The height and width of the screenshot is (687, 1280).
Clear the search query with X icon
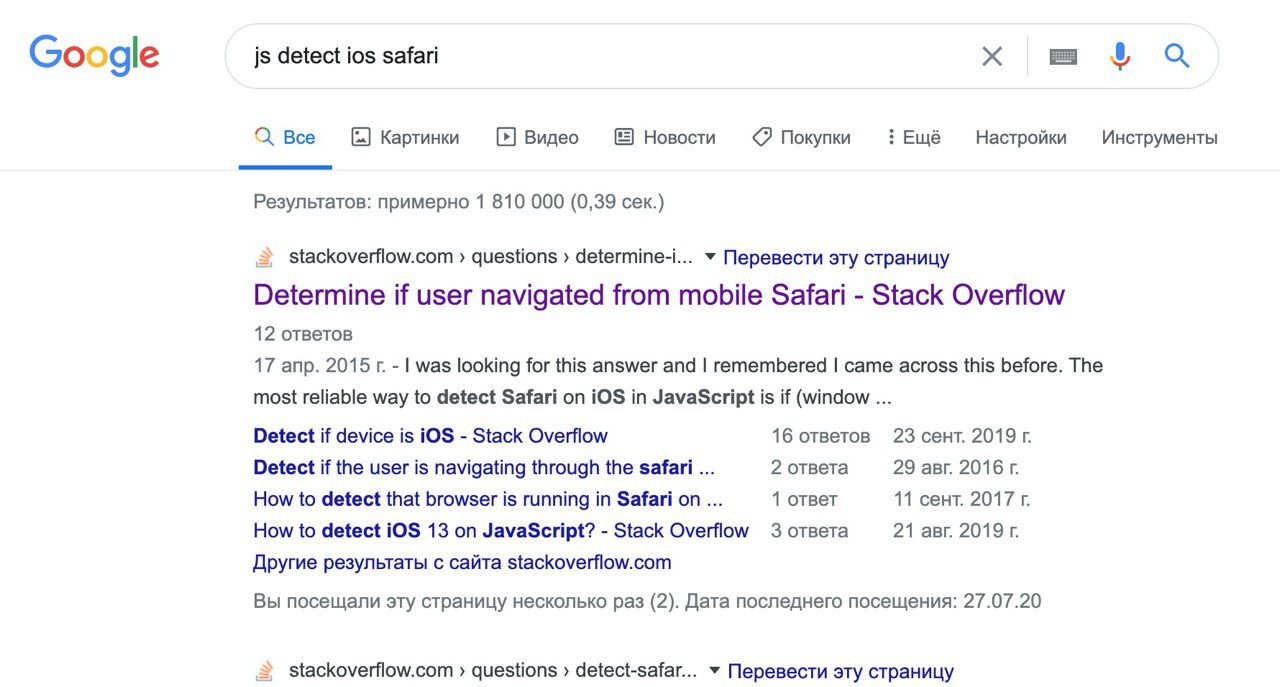pyautogui.click(x=992, y=56)
